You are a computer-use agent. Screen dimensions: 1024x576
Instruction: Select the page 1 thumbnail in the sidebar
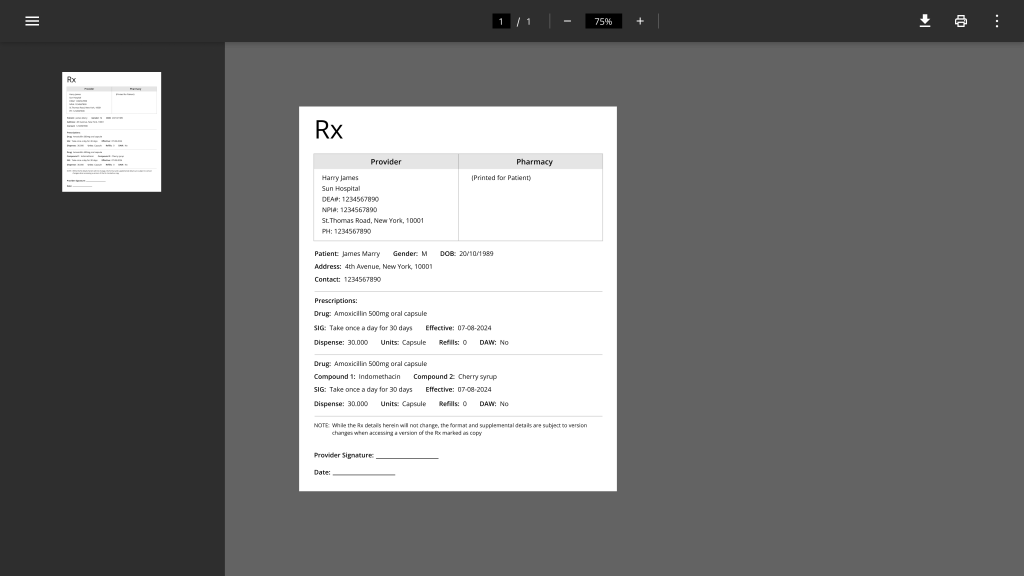coord(111,131)
